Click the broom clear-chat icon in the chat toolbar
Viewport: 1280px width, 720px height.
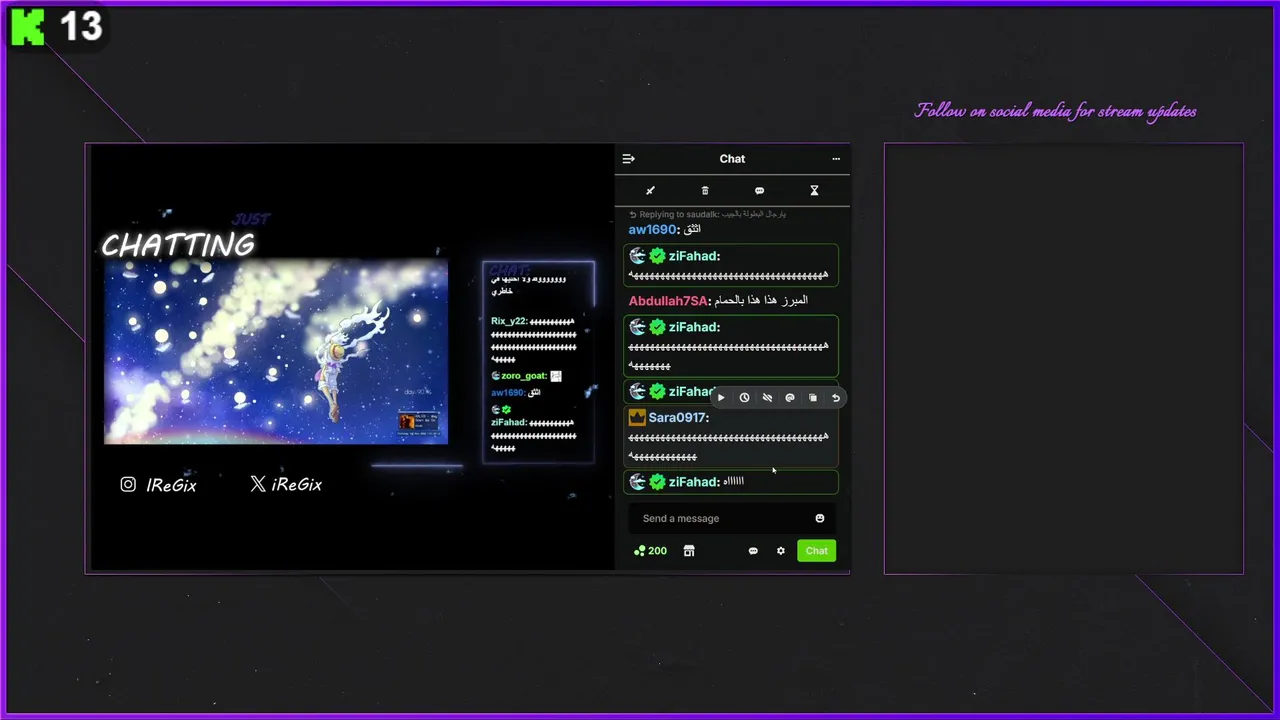click(x=650, y=190)
